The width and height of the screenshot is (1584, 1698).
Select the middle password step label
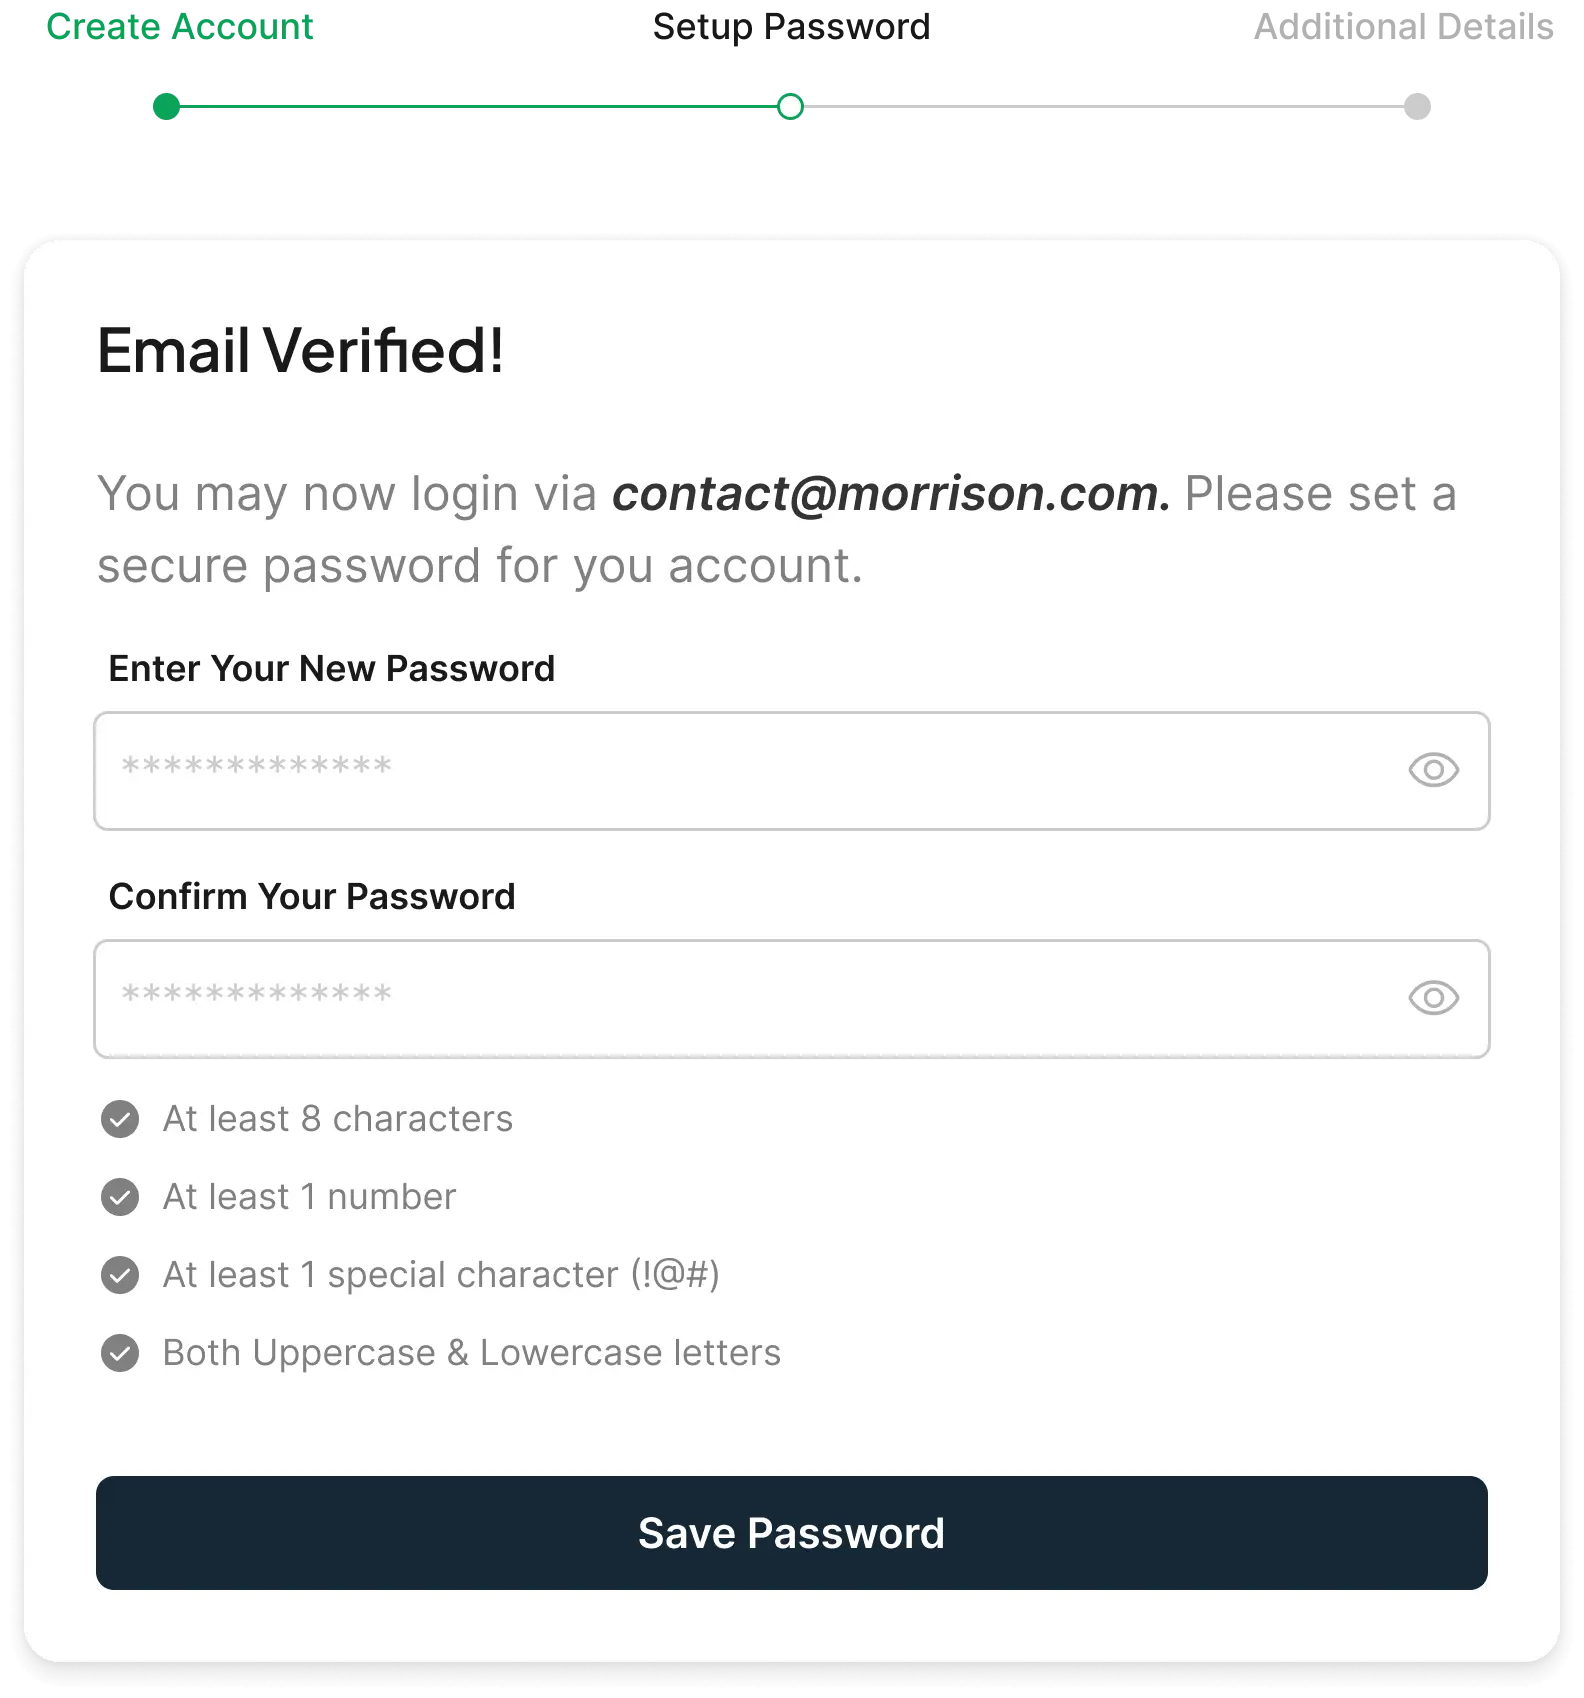pyautogui.click(x=791, y=25)
